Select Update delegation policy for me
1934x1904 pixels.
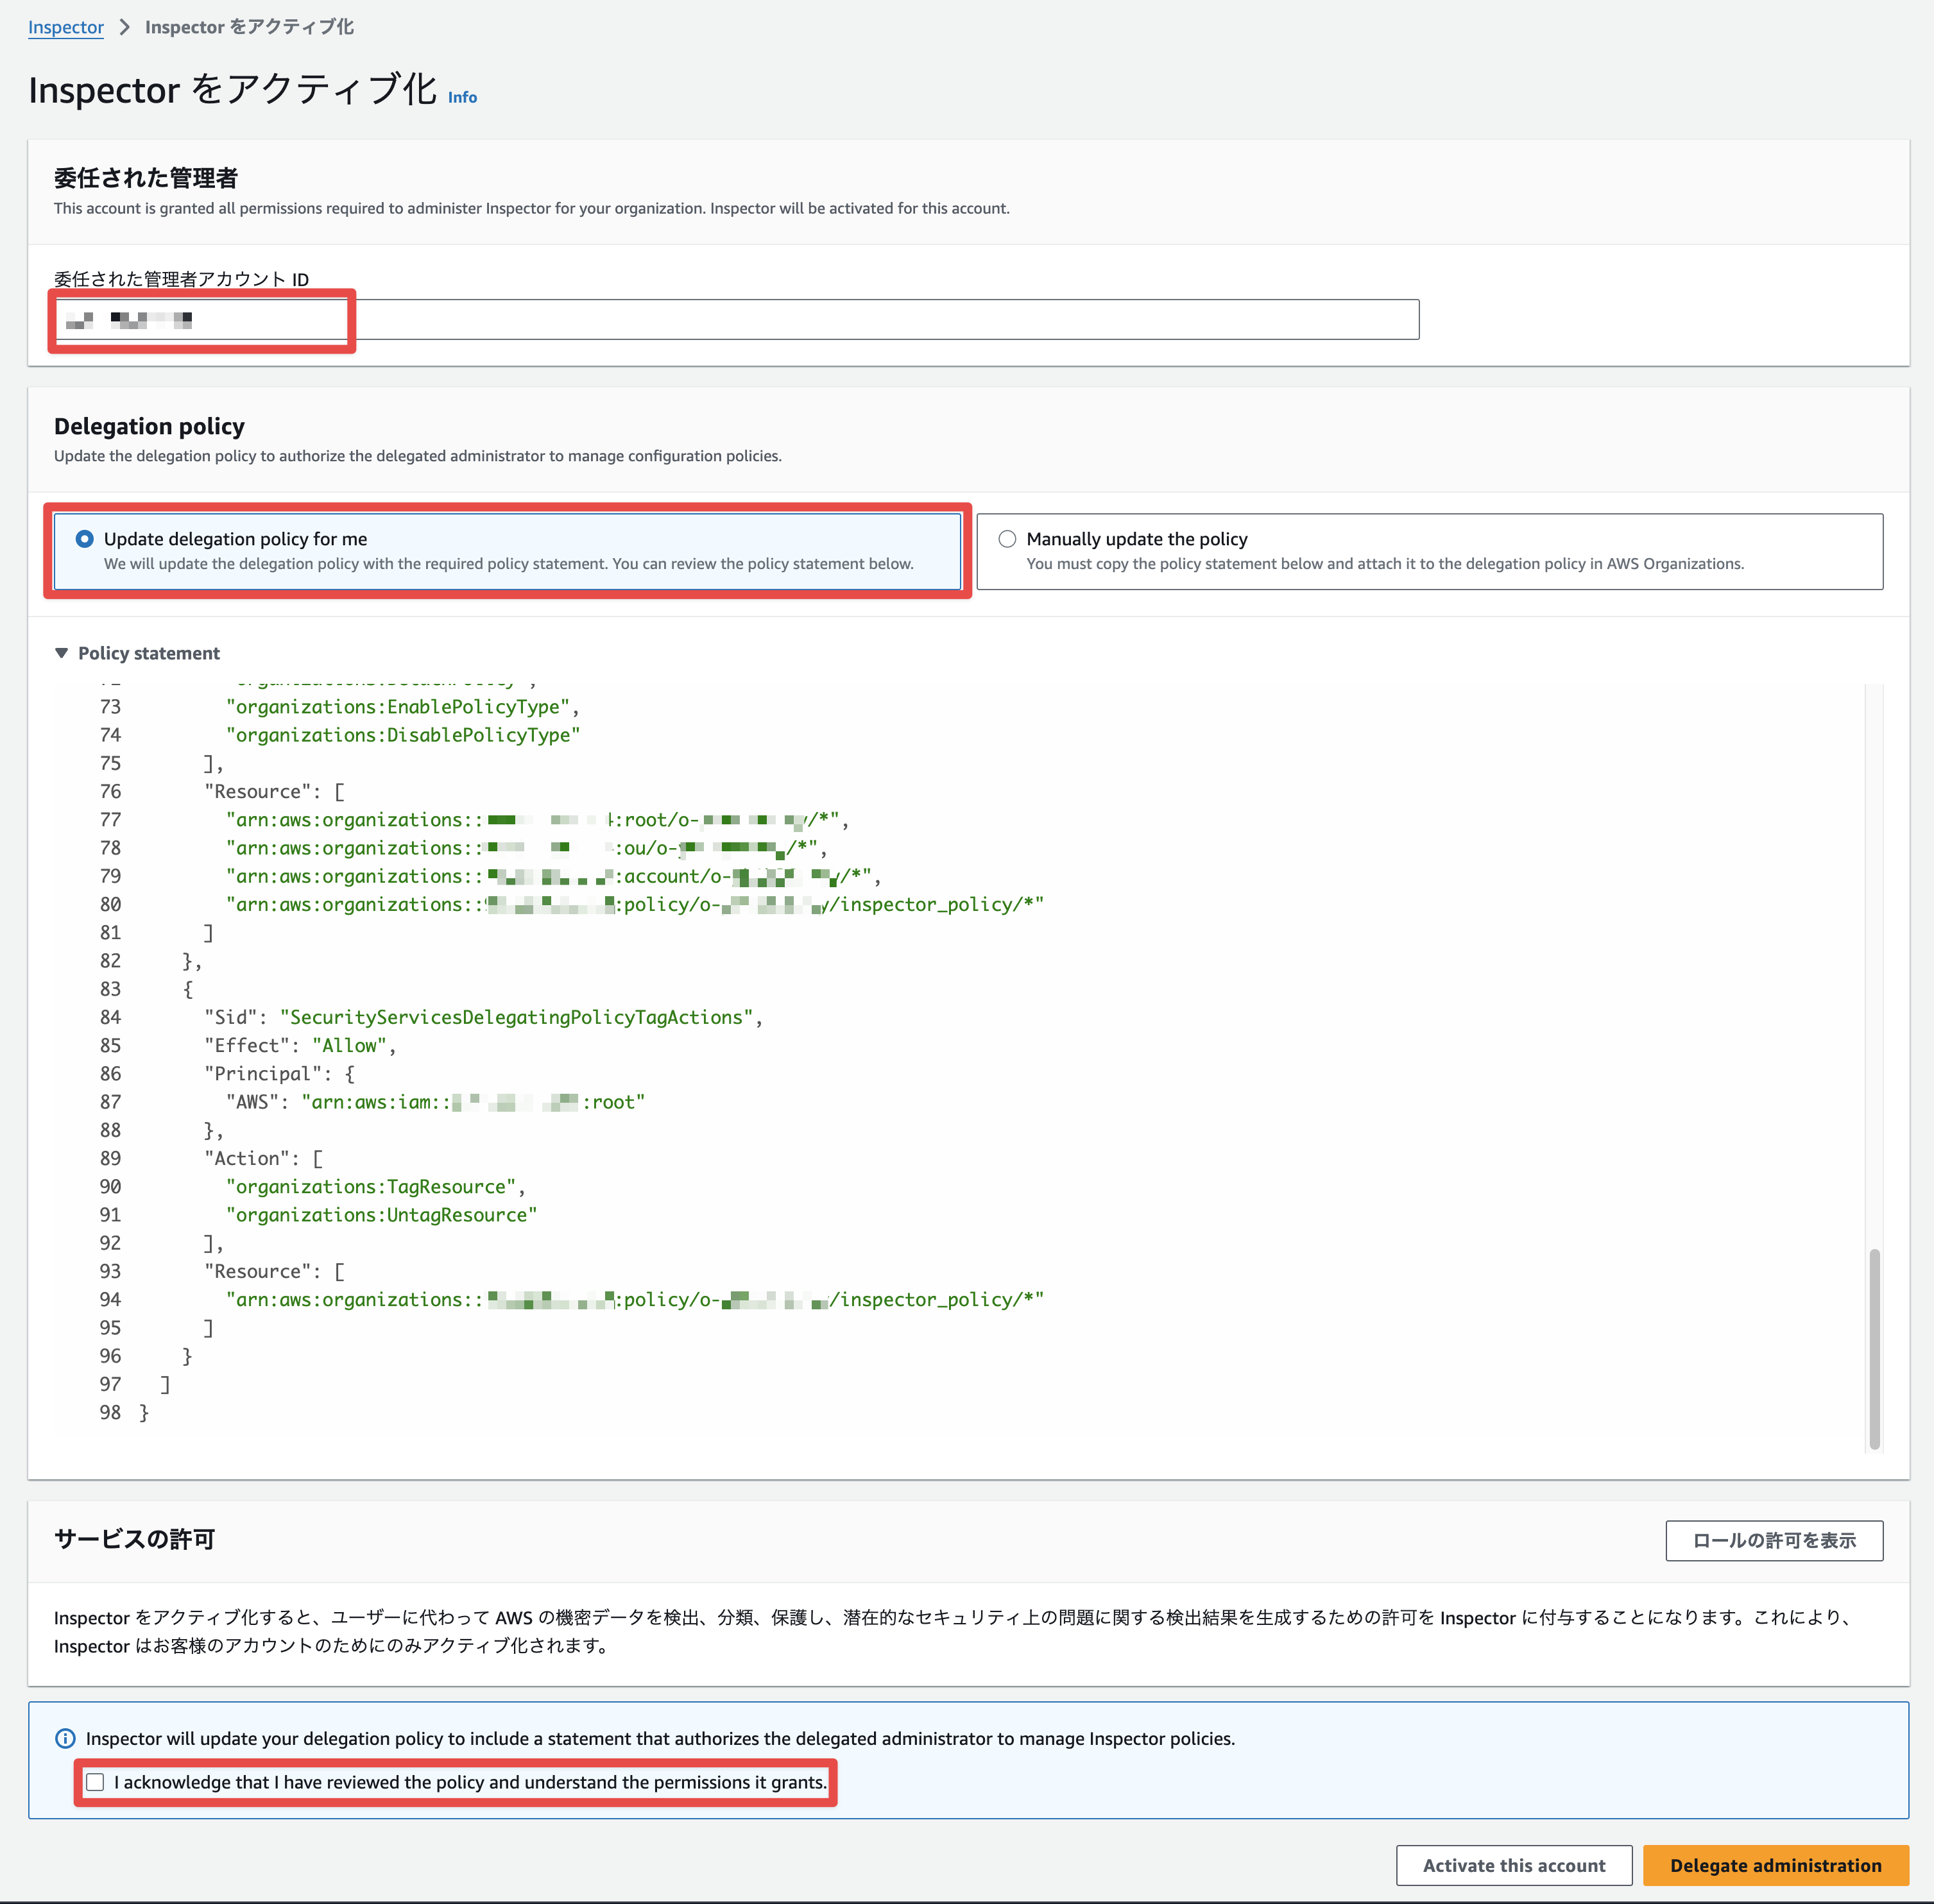[85, 539]
